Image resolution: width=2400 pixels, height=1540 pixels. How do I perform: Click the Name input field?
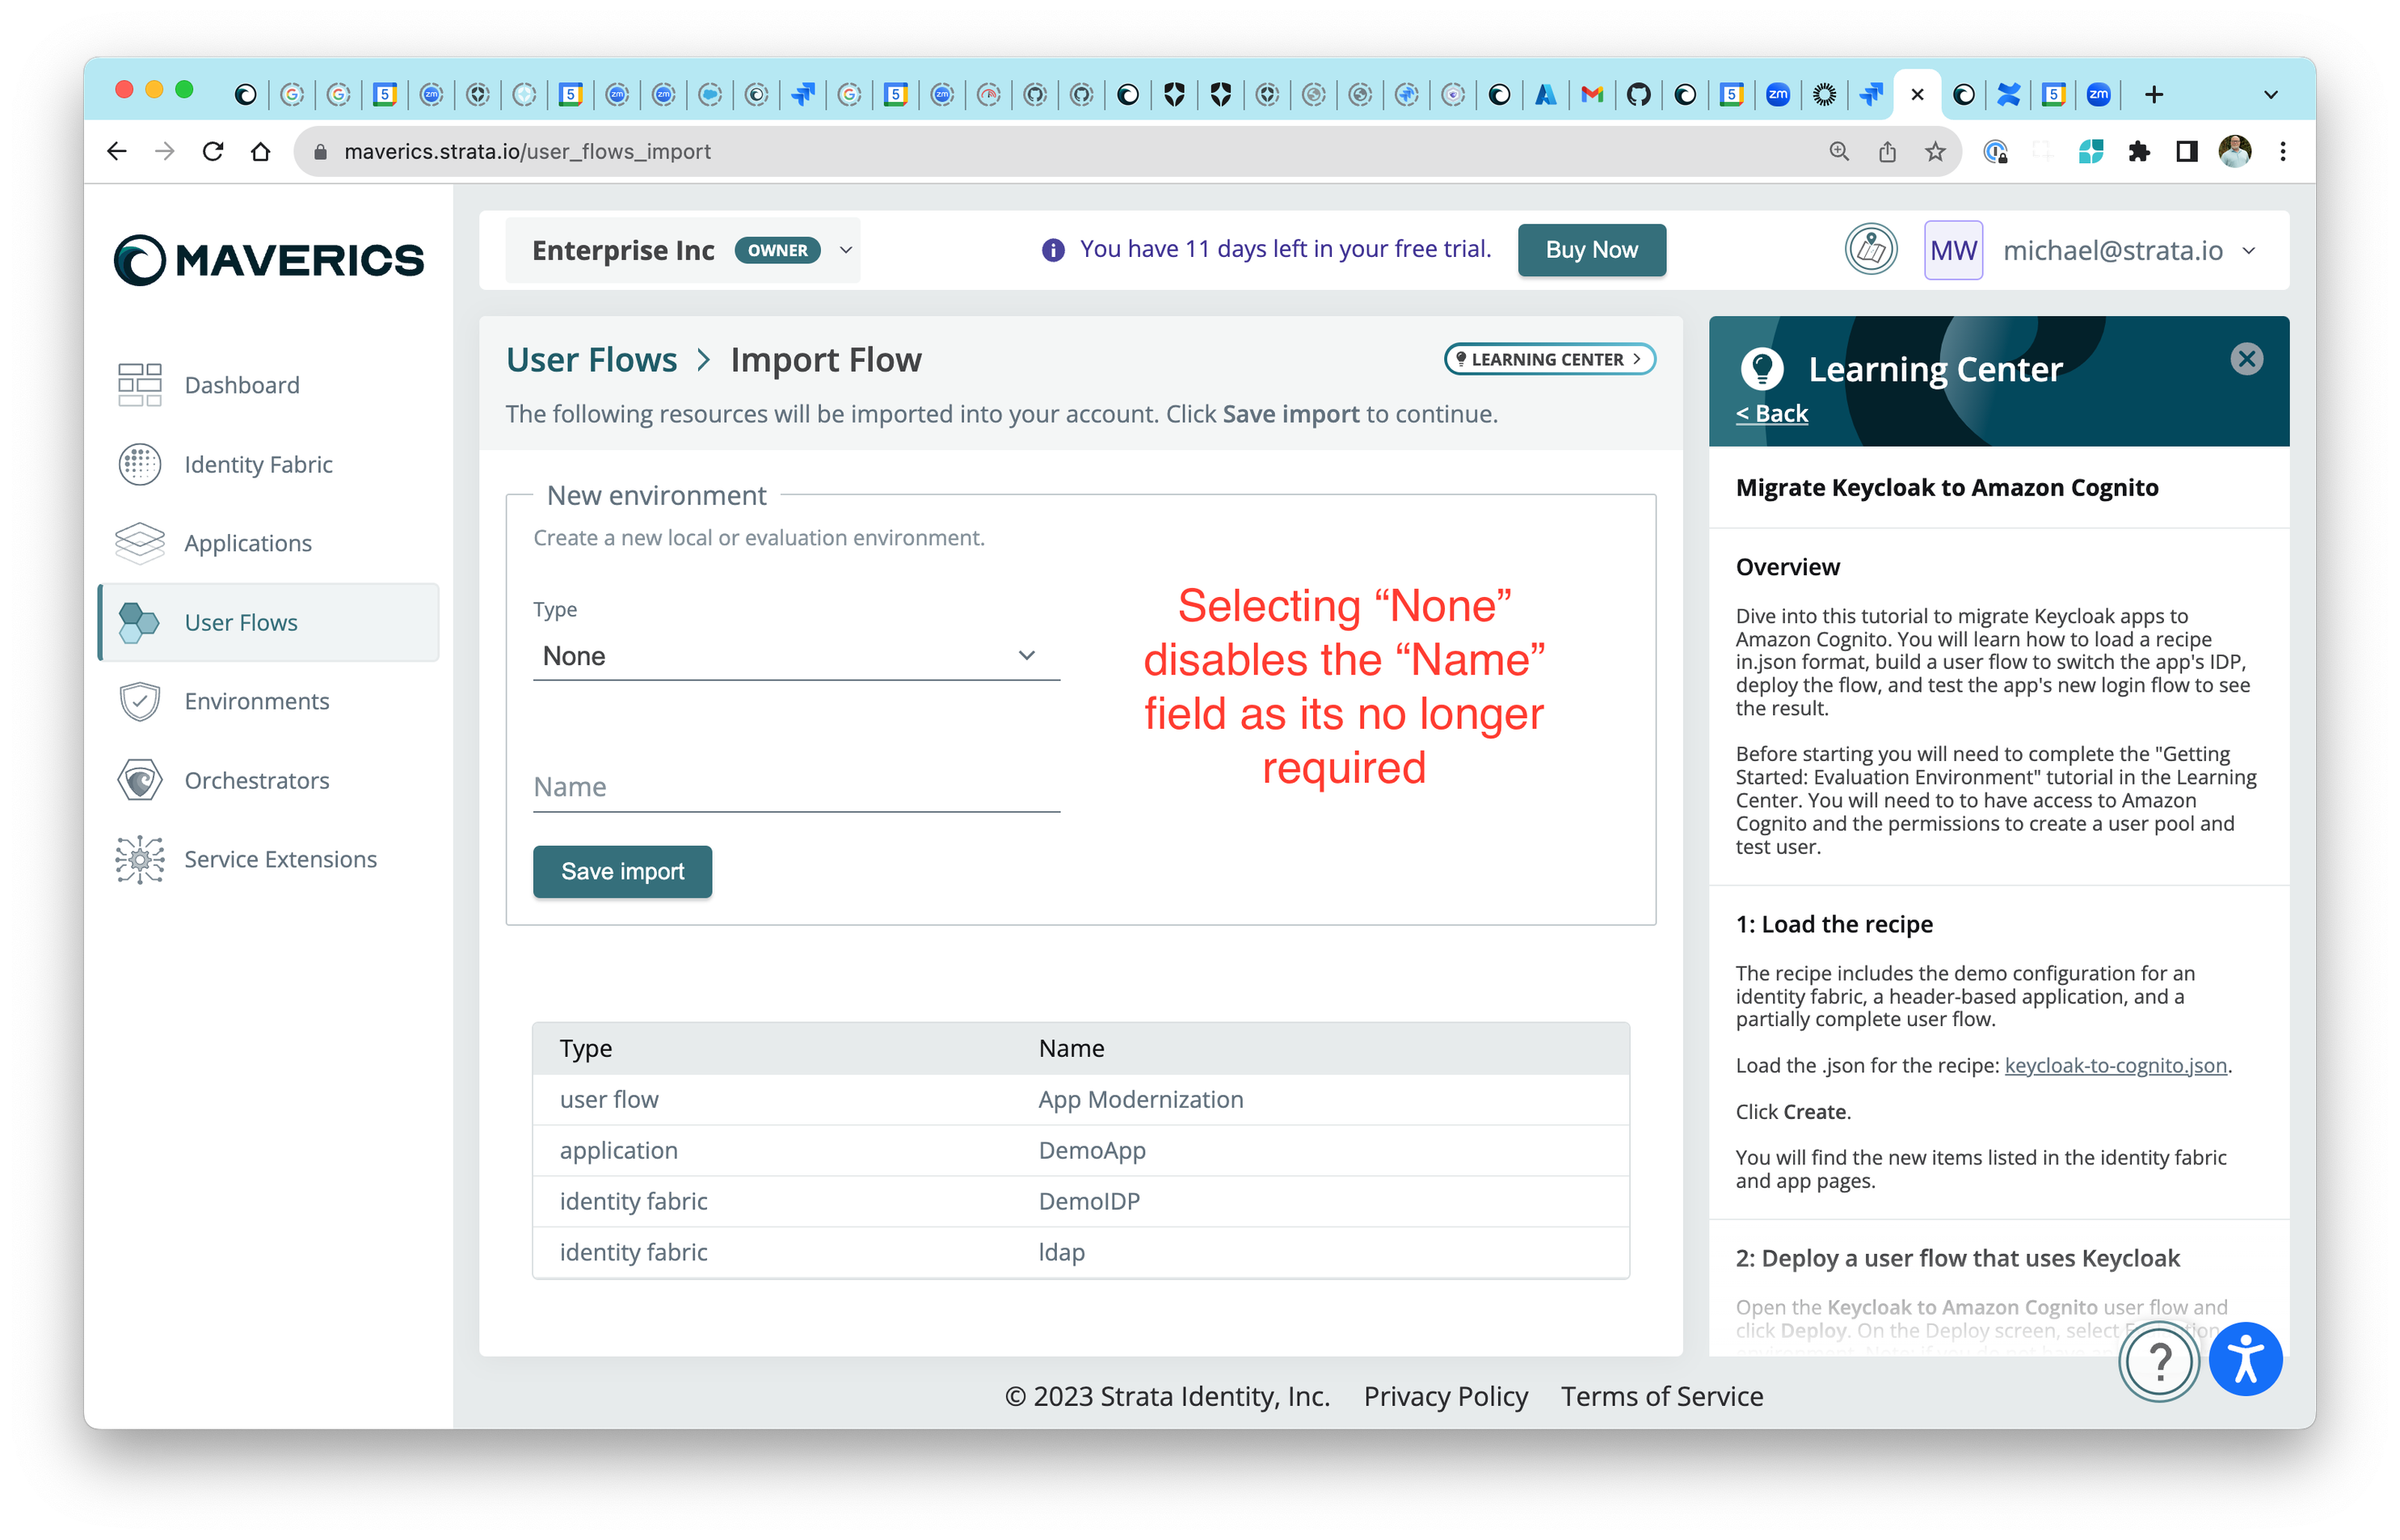[x=796, y=787]
